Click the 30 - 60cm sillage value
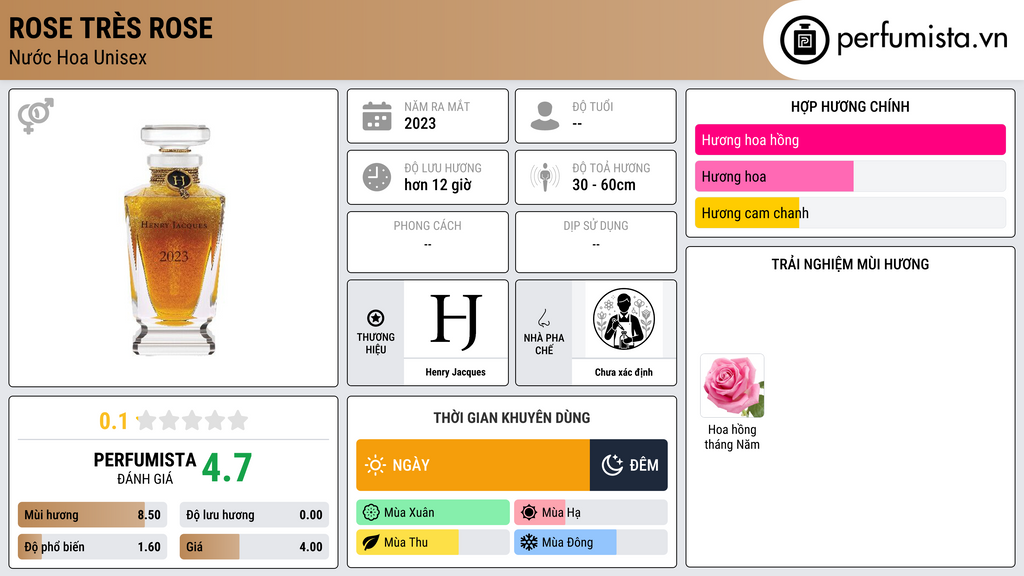1024x576 pixels. click(604, 185)
